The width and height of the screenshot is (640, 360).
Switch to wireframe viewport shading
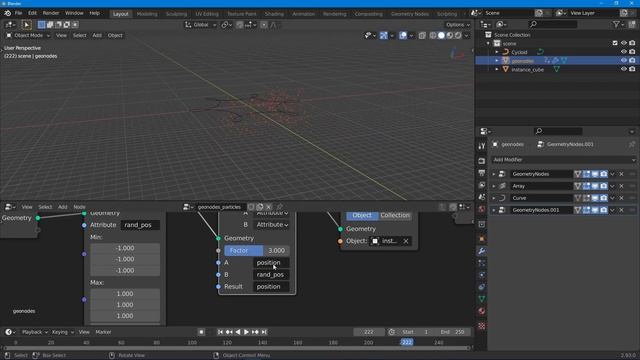pyautogui.click(x=433, y=36)
